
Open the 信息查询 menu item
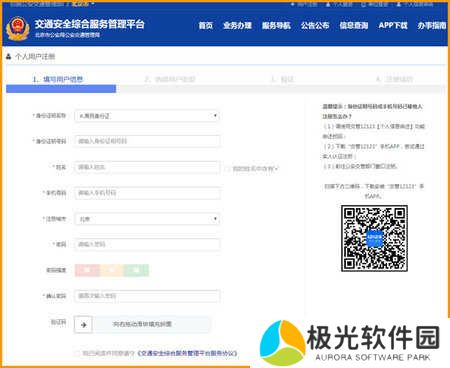click(x=354, y=26)
